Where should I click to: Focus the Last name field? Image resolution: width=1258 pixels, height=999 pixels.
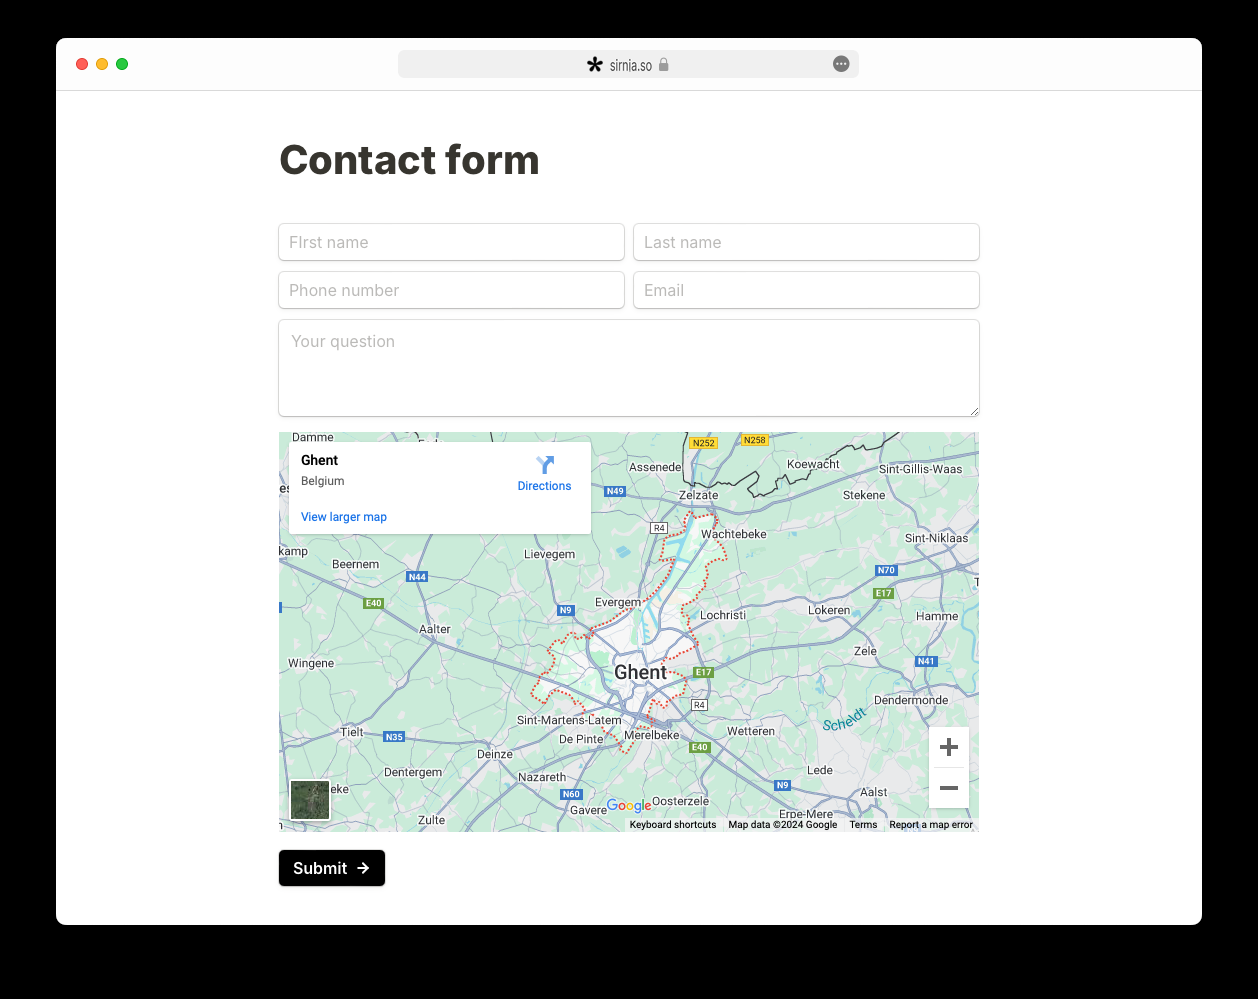pyautogui.click(x=806, y=242)
